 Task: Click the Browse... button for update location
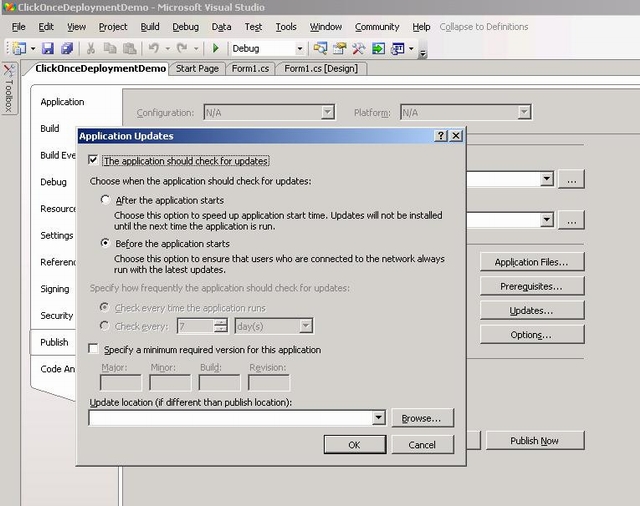coord(422,418)
